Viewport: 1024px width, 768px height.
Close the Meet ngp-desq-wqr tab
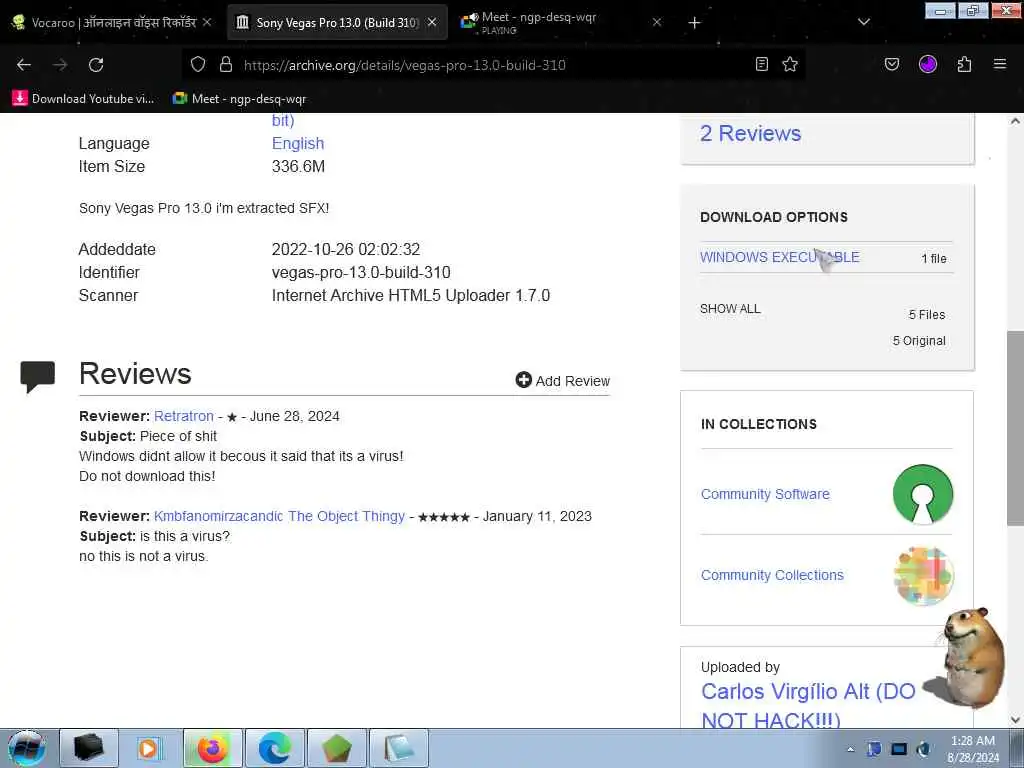[x=657, y=22]
